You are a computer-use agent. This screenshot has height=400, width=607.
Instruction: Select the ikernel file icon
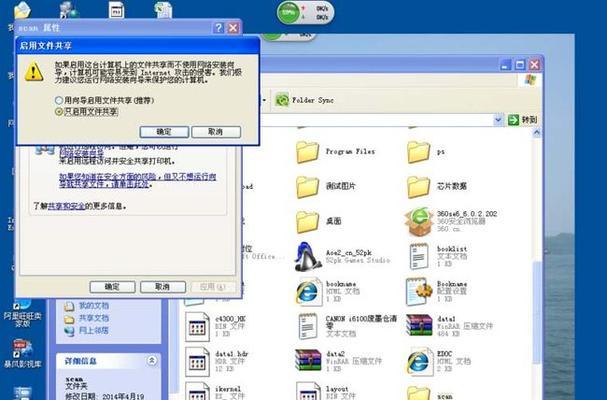point(197,391)
